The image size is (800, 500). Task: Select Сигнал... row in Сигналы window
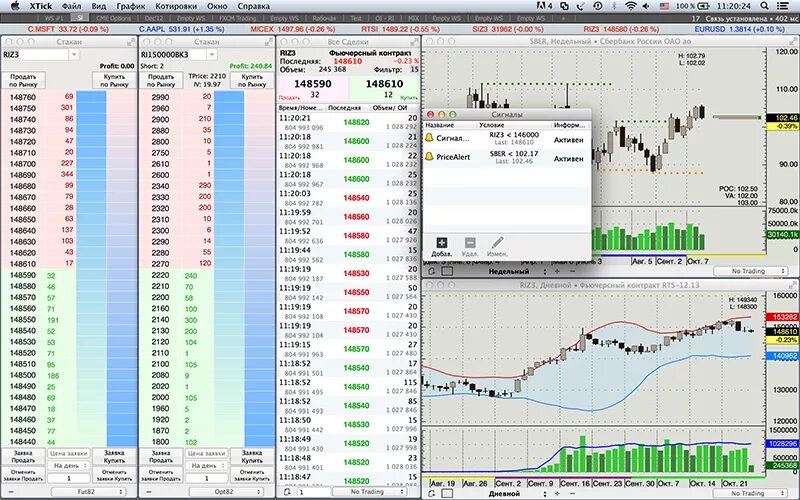[507, 138]
